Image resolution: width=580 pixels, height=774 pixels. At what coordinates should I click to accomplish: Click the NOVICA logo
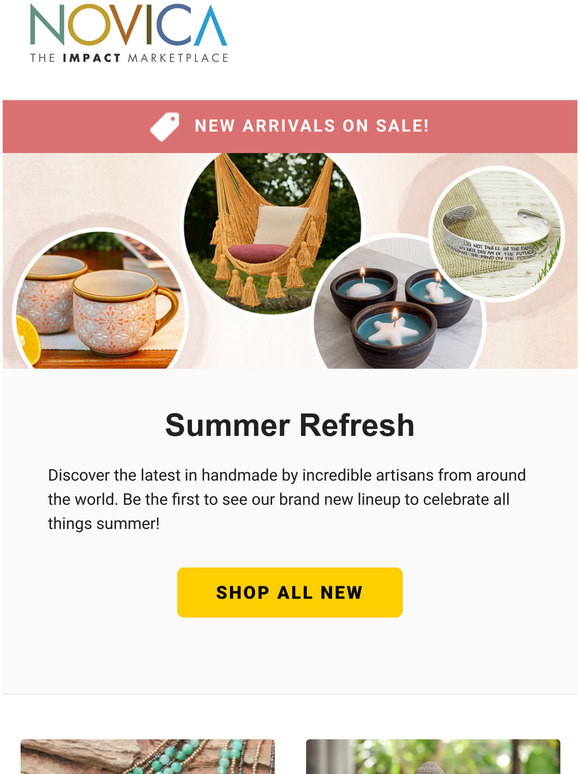128,34
